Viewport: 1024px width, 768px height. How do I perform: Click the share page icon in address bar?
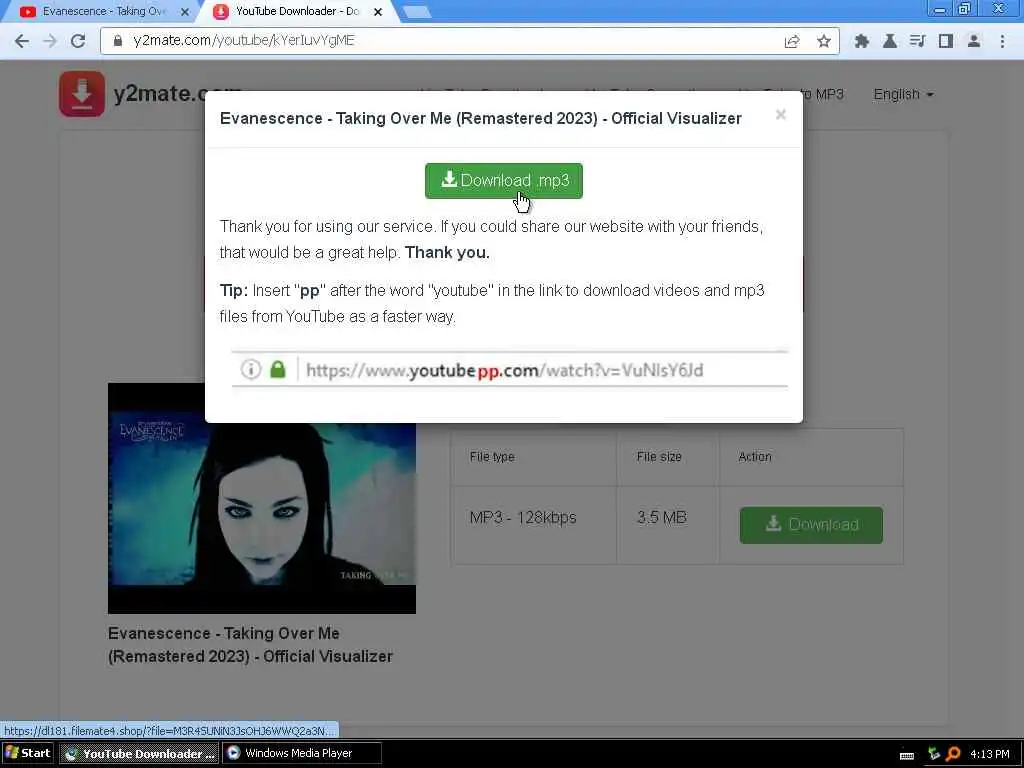click(x=792, y=41)
